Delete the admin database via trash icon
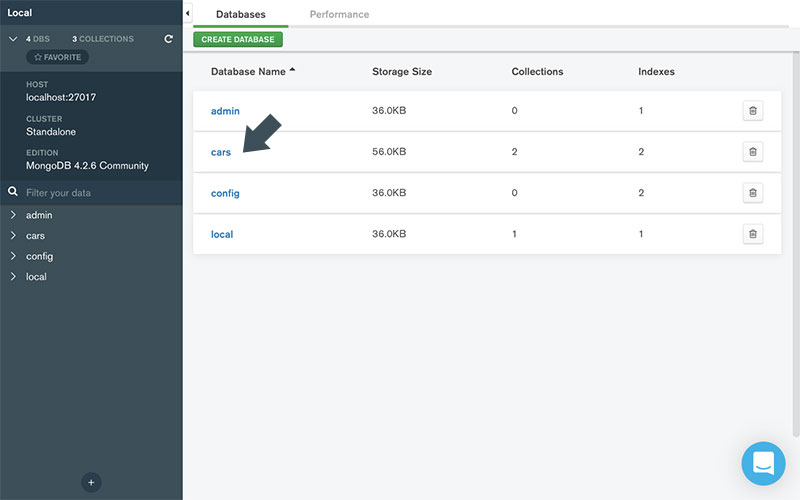 (x=753, y=111)
